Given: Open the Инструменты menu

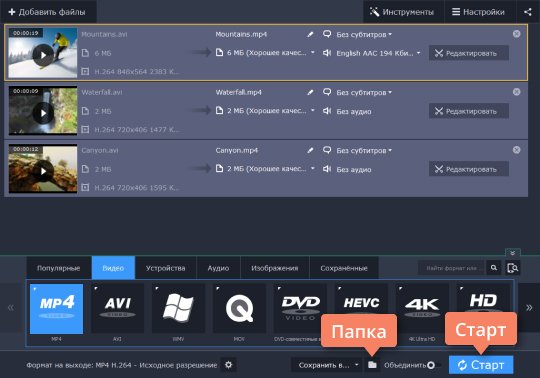Looking at the screenshot, I should click(x=403, y=12).
